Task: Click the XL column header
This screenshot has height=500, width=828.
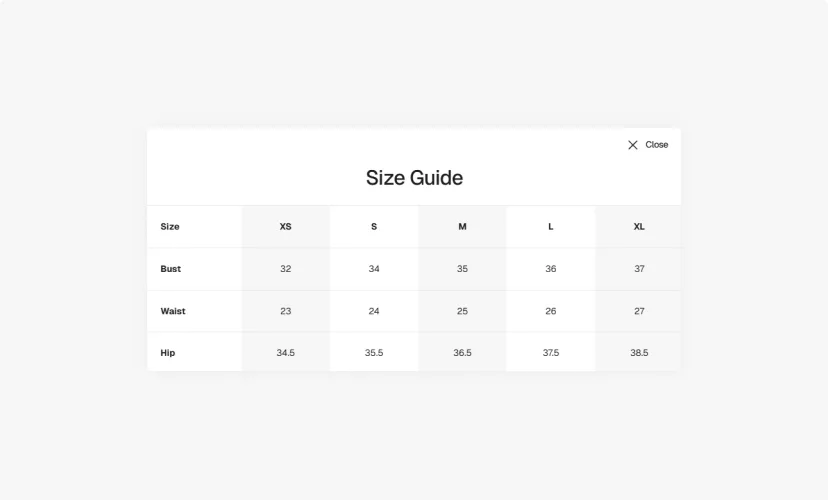Action: pos(639,227)
